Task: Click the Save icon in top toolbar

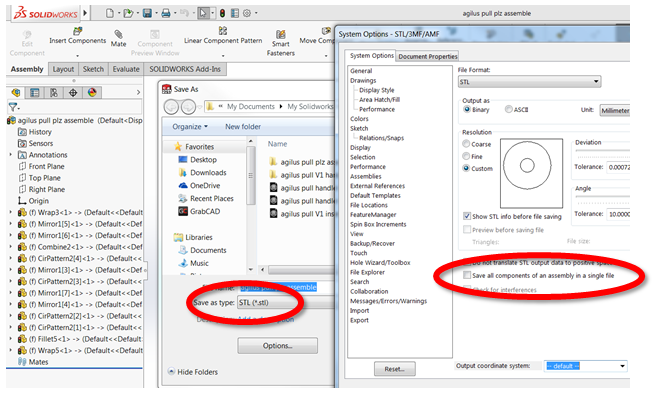Action: 147,13
